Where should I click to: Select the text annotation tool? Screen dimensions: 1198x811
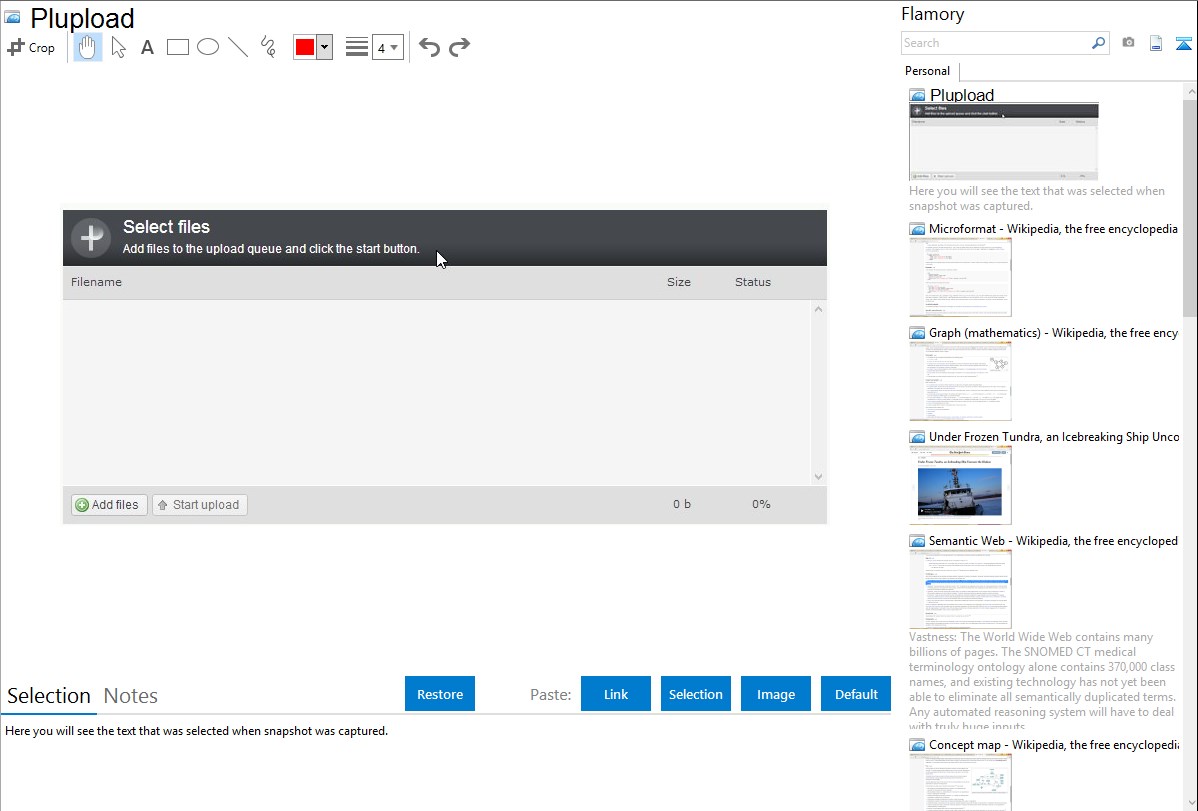click(147, 47)
